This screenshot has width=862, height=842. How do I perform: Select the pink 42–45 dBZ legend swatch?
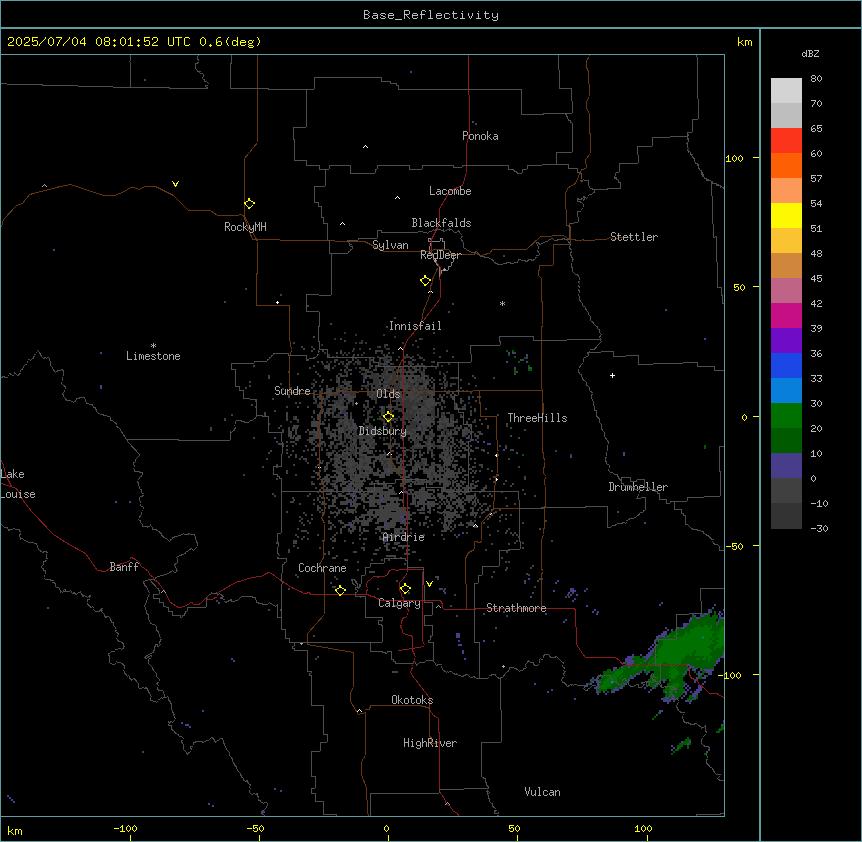coord(786,291)
